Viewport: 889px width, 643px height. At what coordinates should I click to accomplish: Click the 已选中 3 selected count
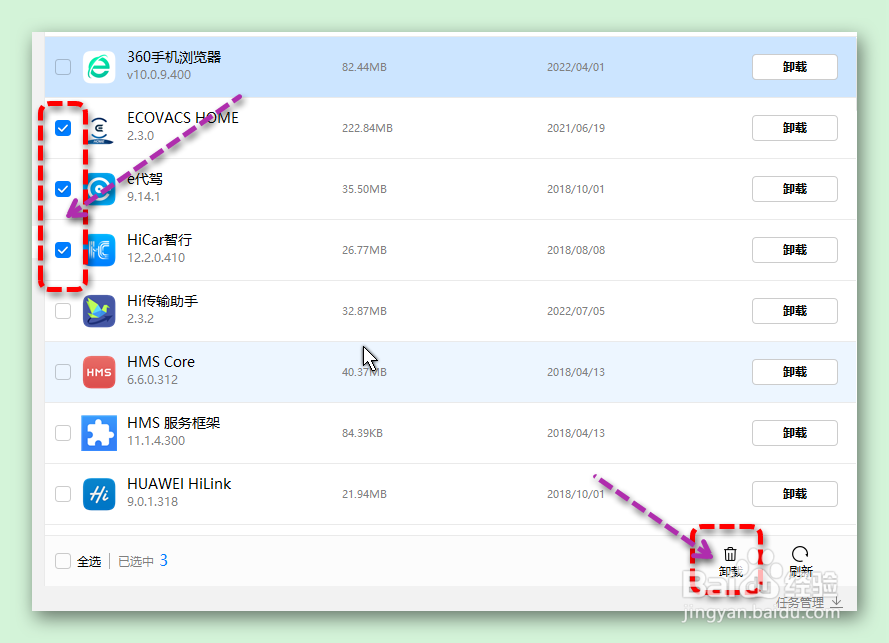pyautogui.click(x=143, y=561)
